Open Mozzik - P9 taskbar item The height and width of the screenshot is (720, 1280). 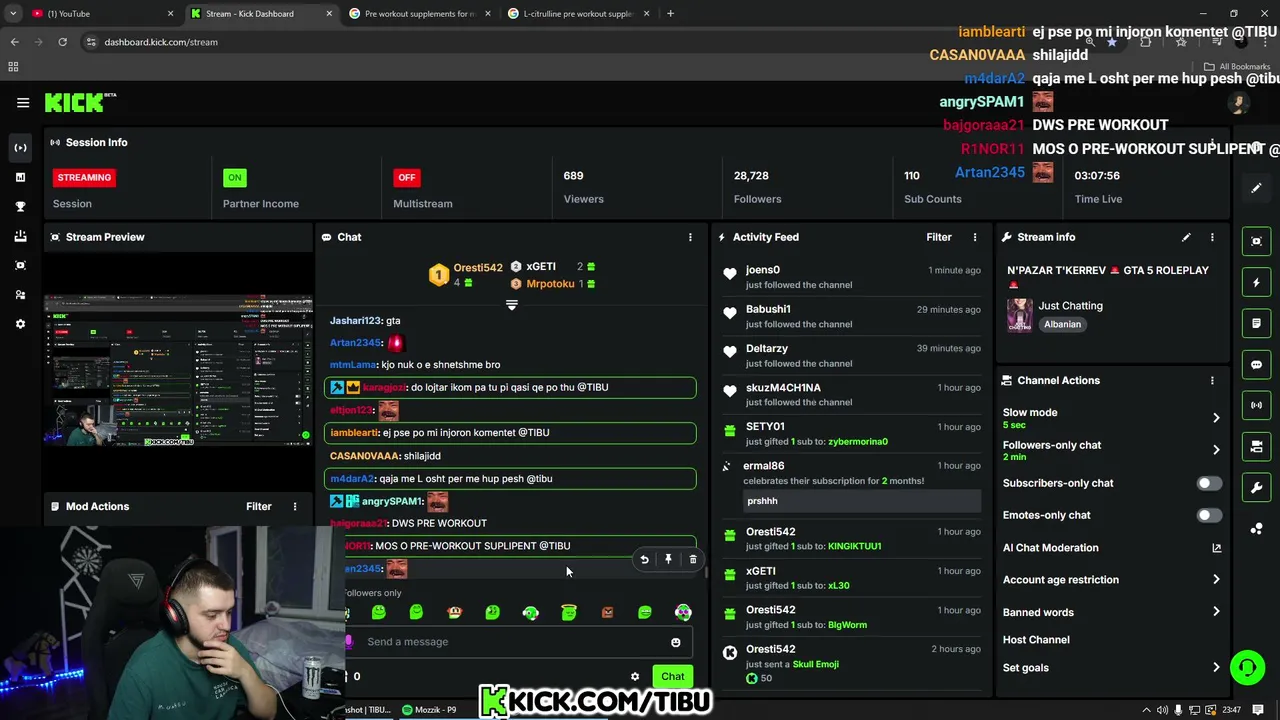(x=430, y=710)
